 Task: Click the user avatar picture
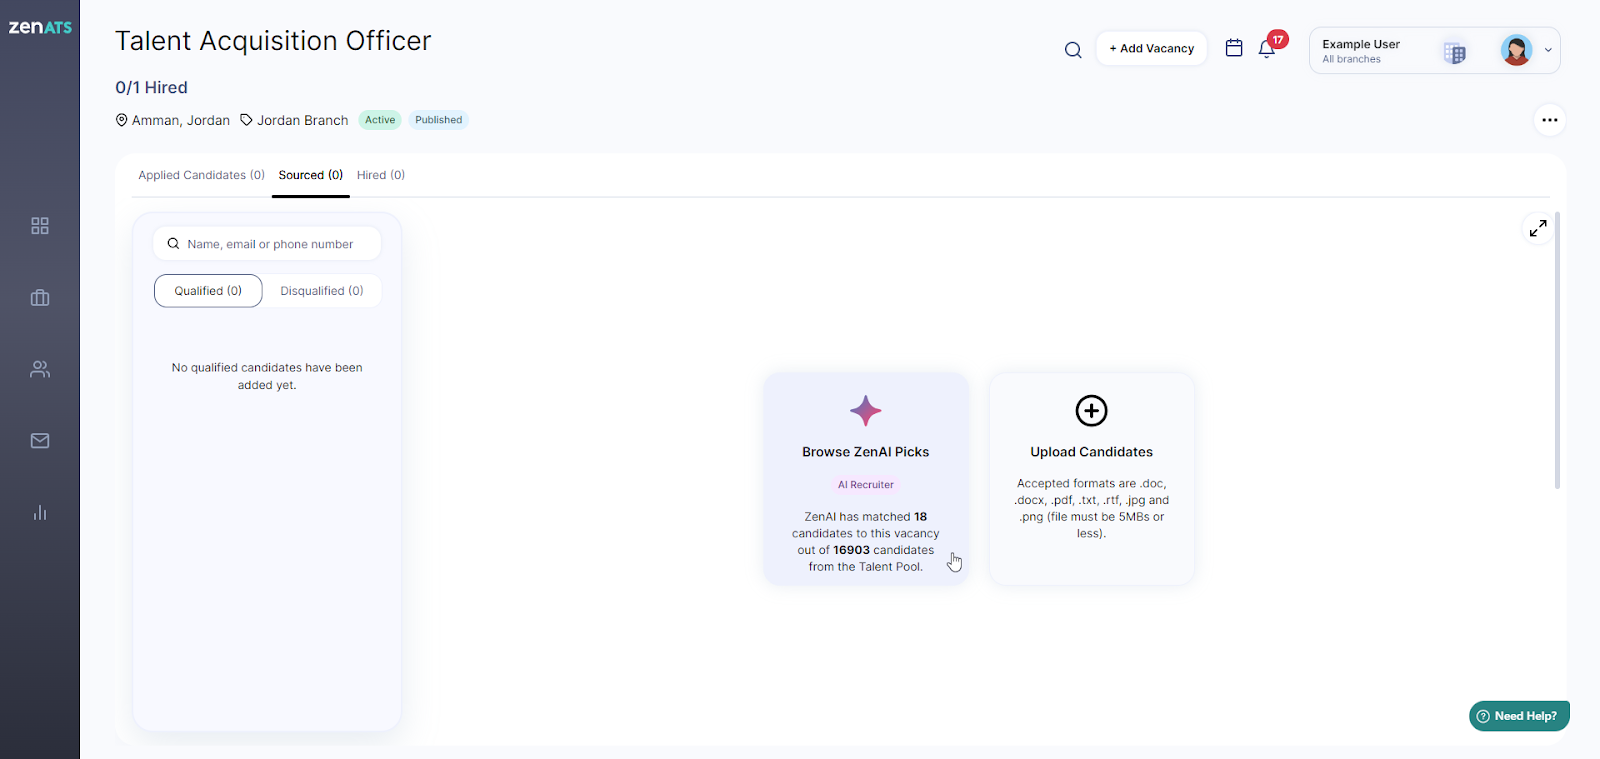click(1516, 50)
